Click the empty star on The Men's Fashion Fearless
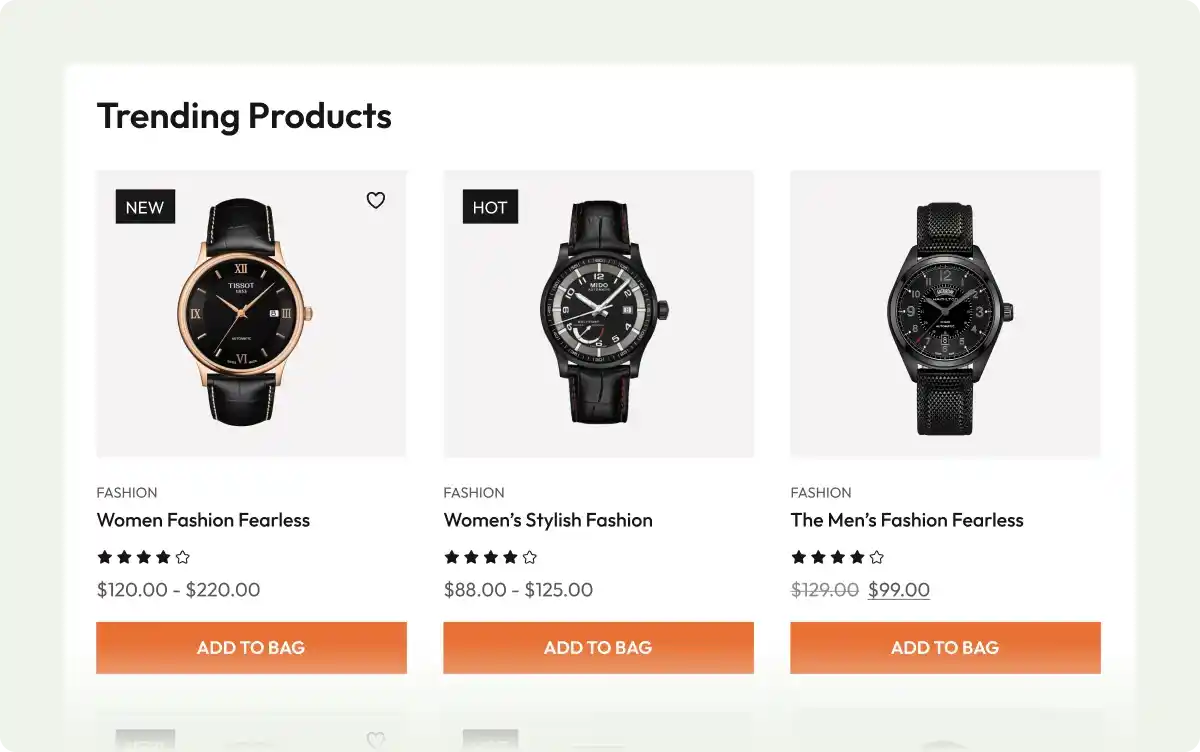The image size is (1200, 752). 876,557
